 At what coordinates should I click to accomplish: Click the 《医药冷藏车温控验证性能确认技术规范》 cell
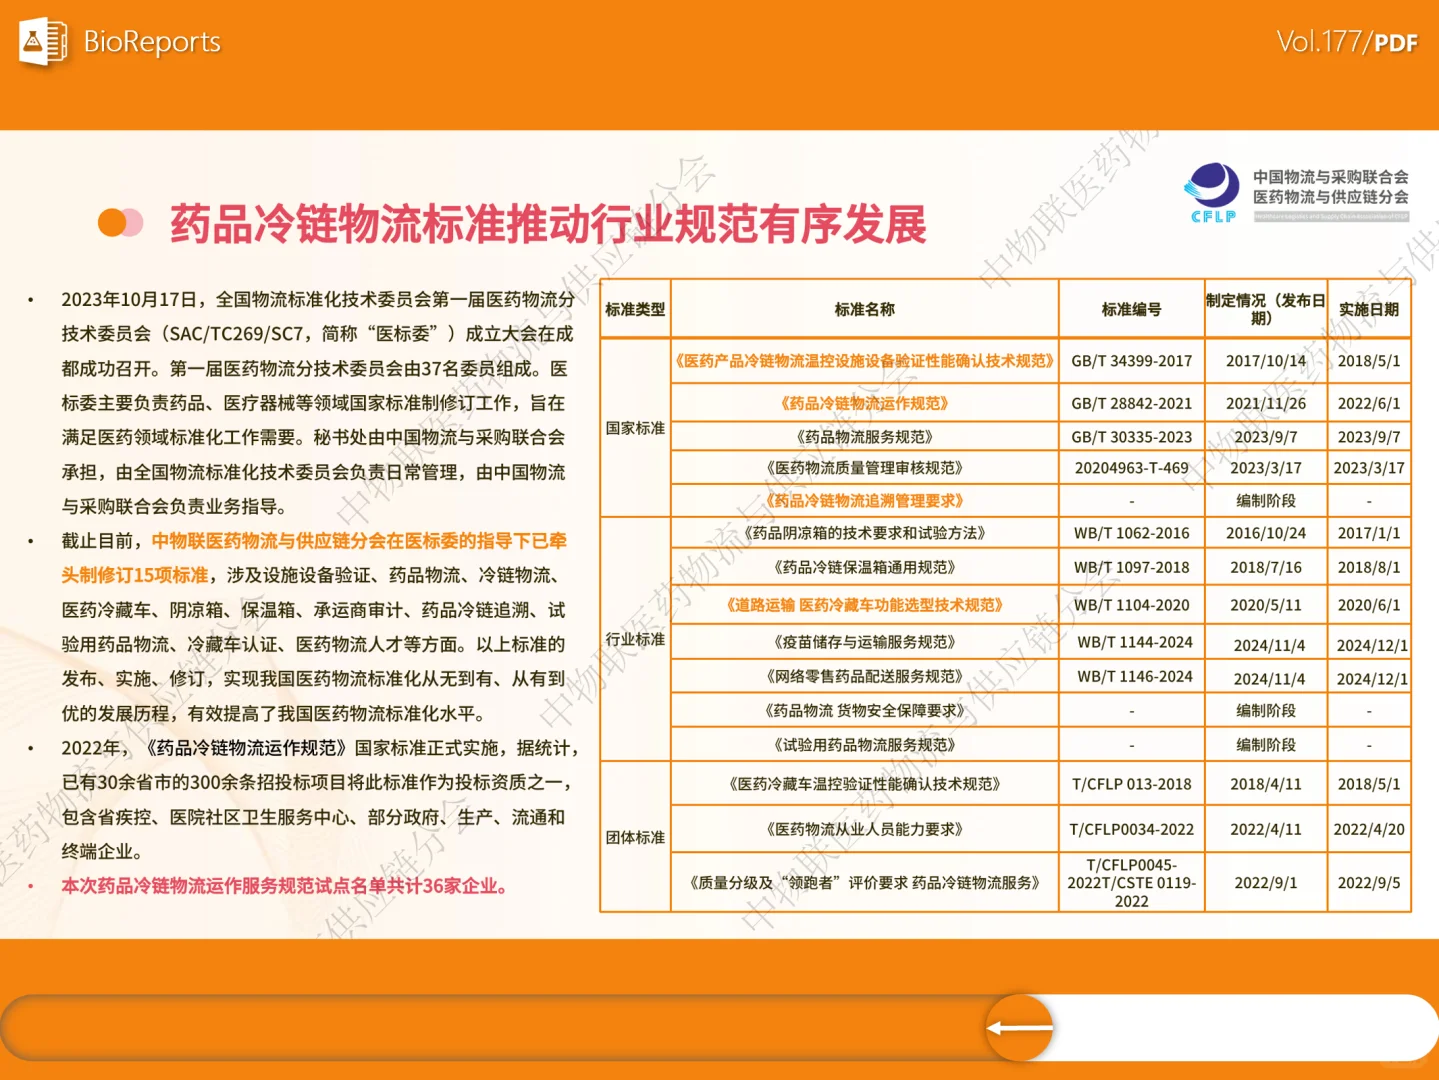(865, 784)
